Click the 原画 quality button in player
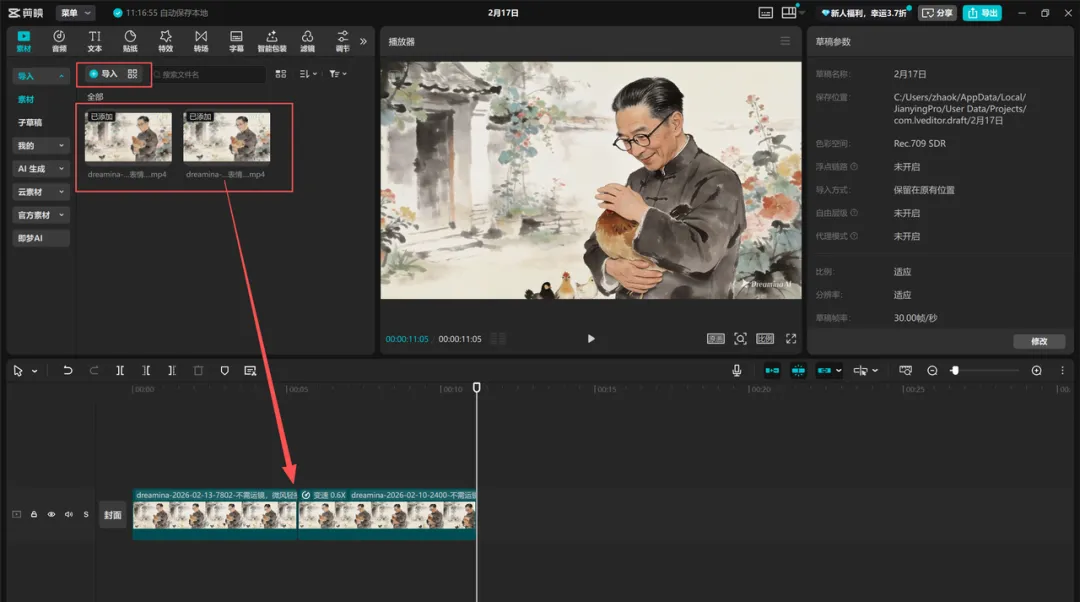The image size is (1080, 602). click(716, 339)
